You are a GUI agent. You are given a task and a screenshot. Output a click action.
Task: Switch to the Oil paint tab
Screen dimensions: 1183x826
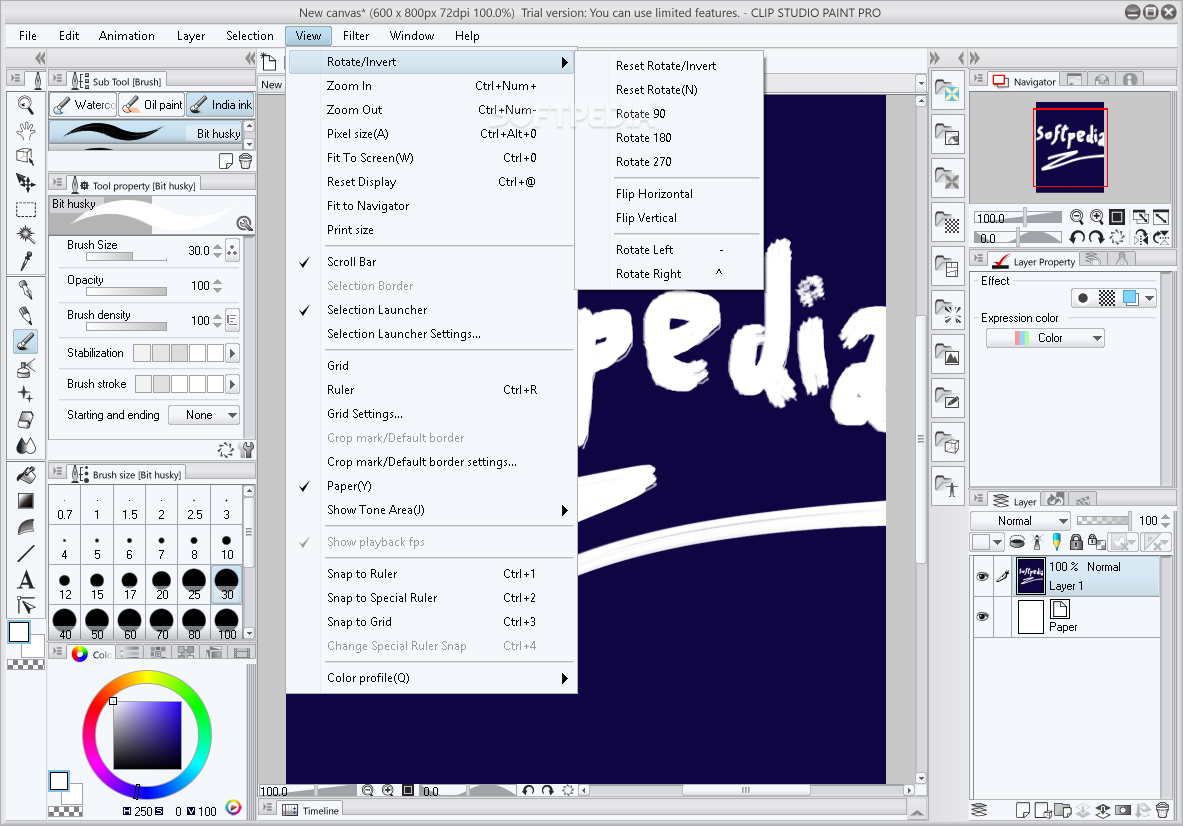(152, 105)
